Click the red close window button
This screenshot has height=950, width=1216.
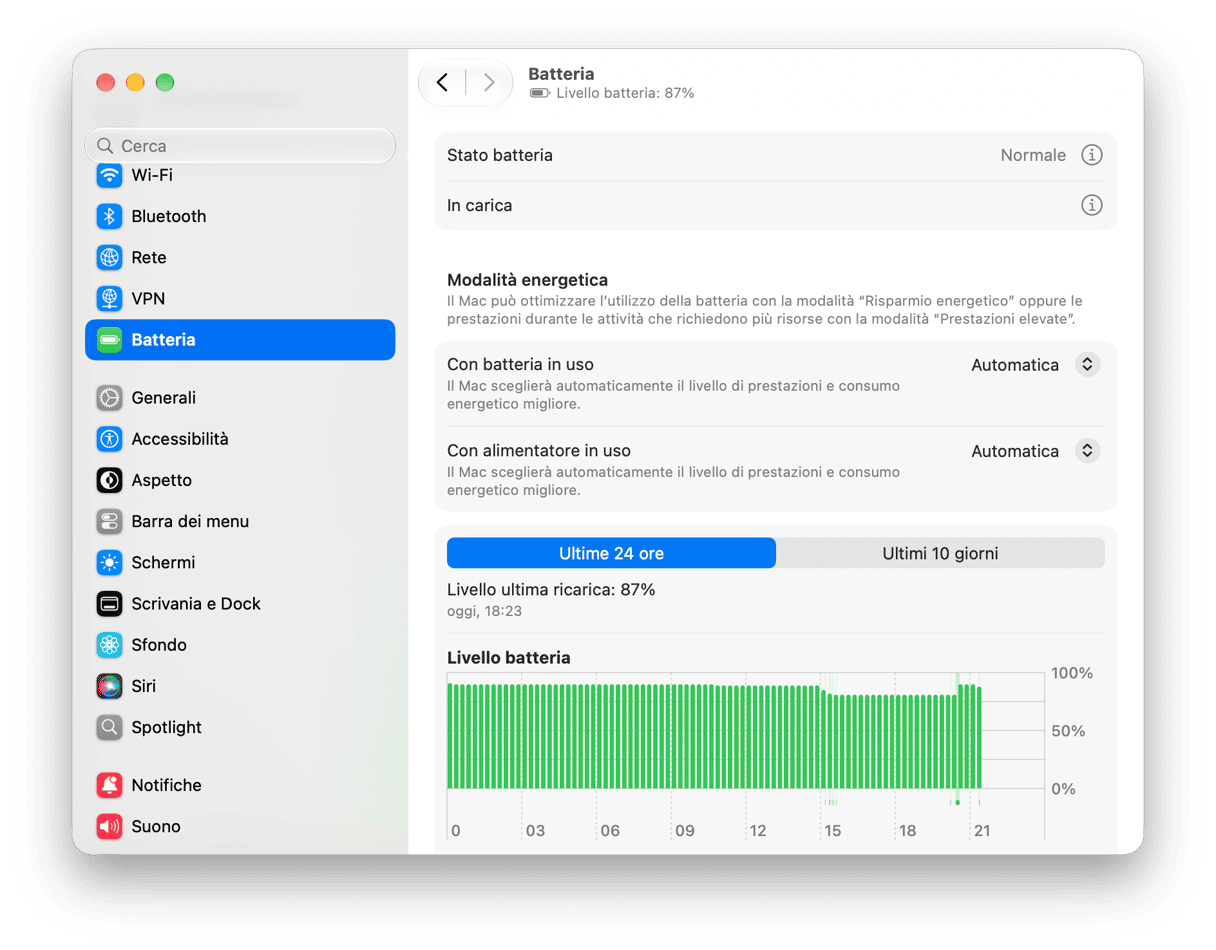pos(105,82)
